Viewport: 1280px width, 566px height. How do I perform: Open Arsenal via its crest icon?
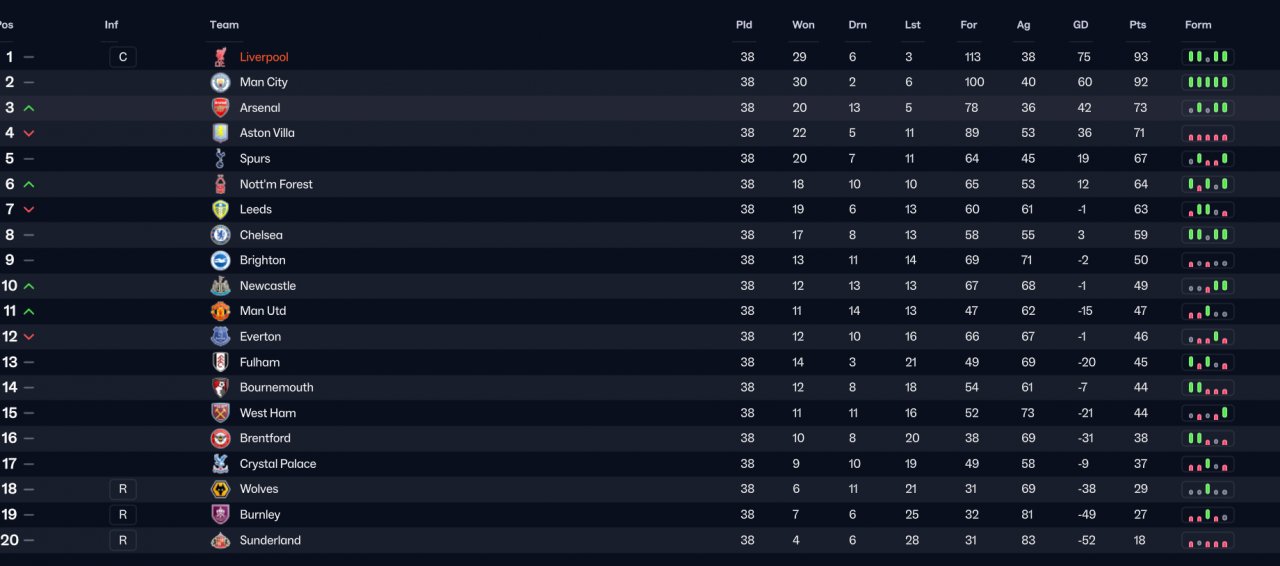(x=220, y=108)
